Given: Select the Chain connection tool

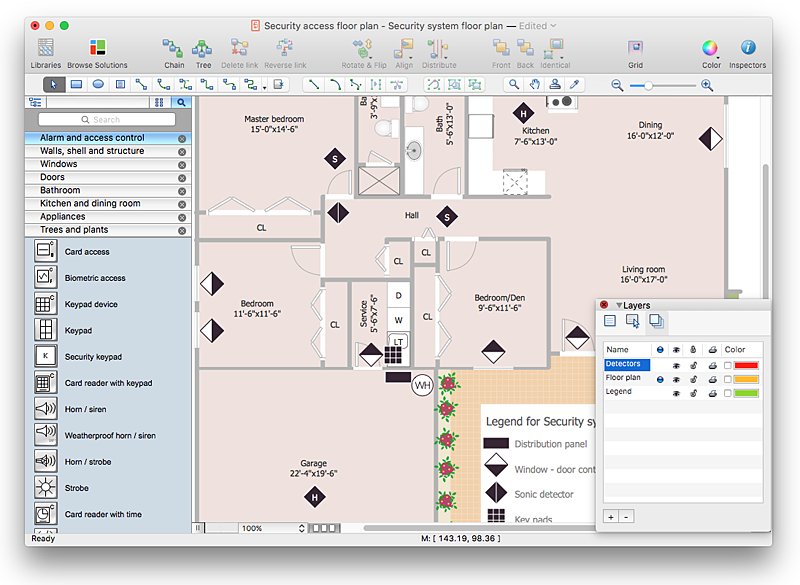Looking at the screenshot, I should pyautogui.click(x=174, y=48).
